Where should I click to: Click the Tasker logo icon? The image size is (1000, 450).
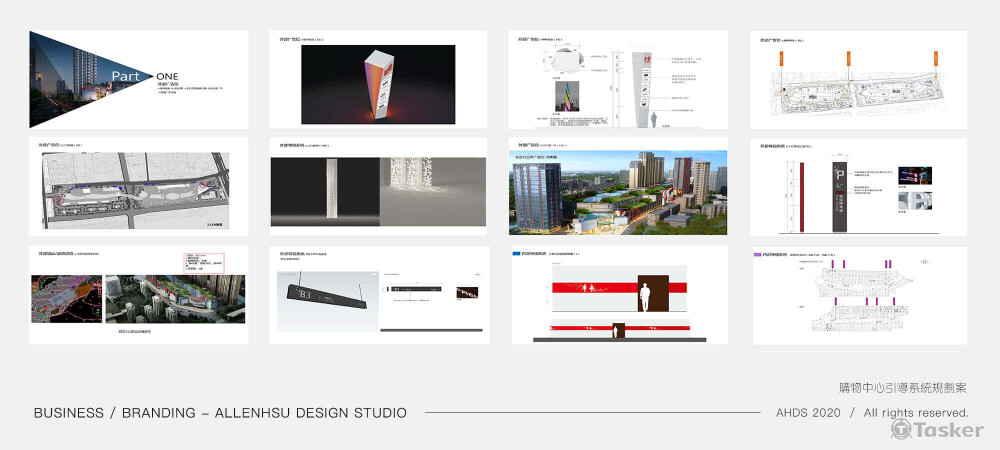pos(900,429)
